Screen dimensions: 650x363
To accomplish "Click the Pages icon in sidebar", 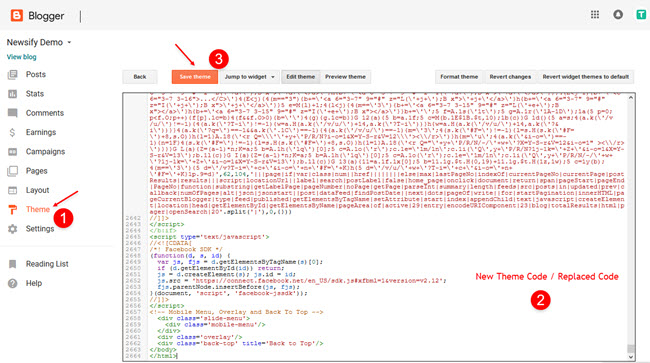I will pos(12,171).
